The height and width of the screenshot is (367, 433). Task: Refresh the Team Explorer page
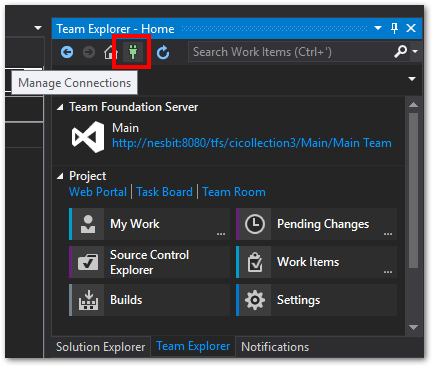tap(163, 52)
